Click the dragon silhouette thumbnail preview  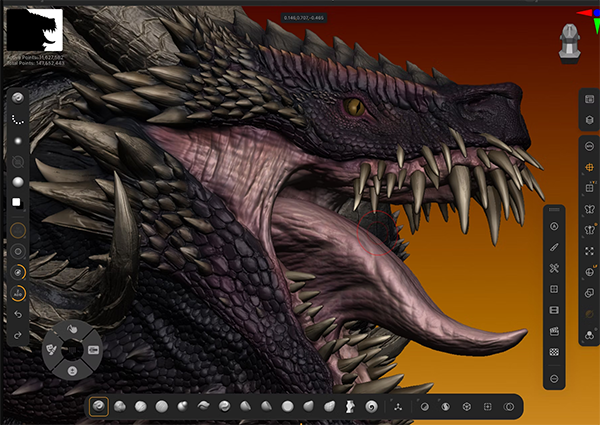[34, 30]
